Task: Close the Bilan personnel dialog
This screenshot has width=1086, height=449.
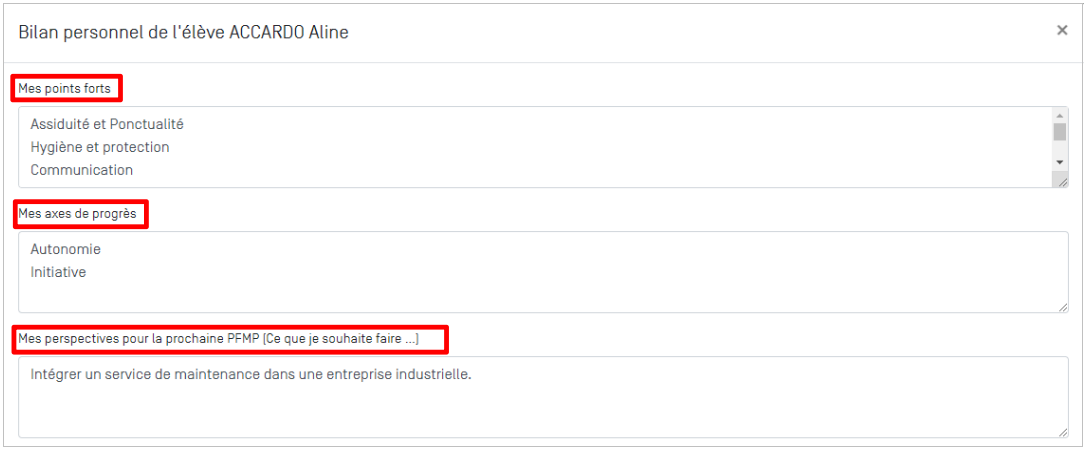Action: point(1062,31)
